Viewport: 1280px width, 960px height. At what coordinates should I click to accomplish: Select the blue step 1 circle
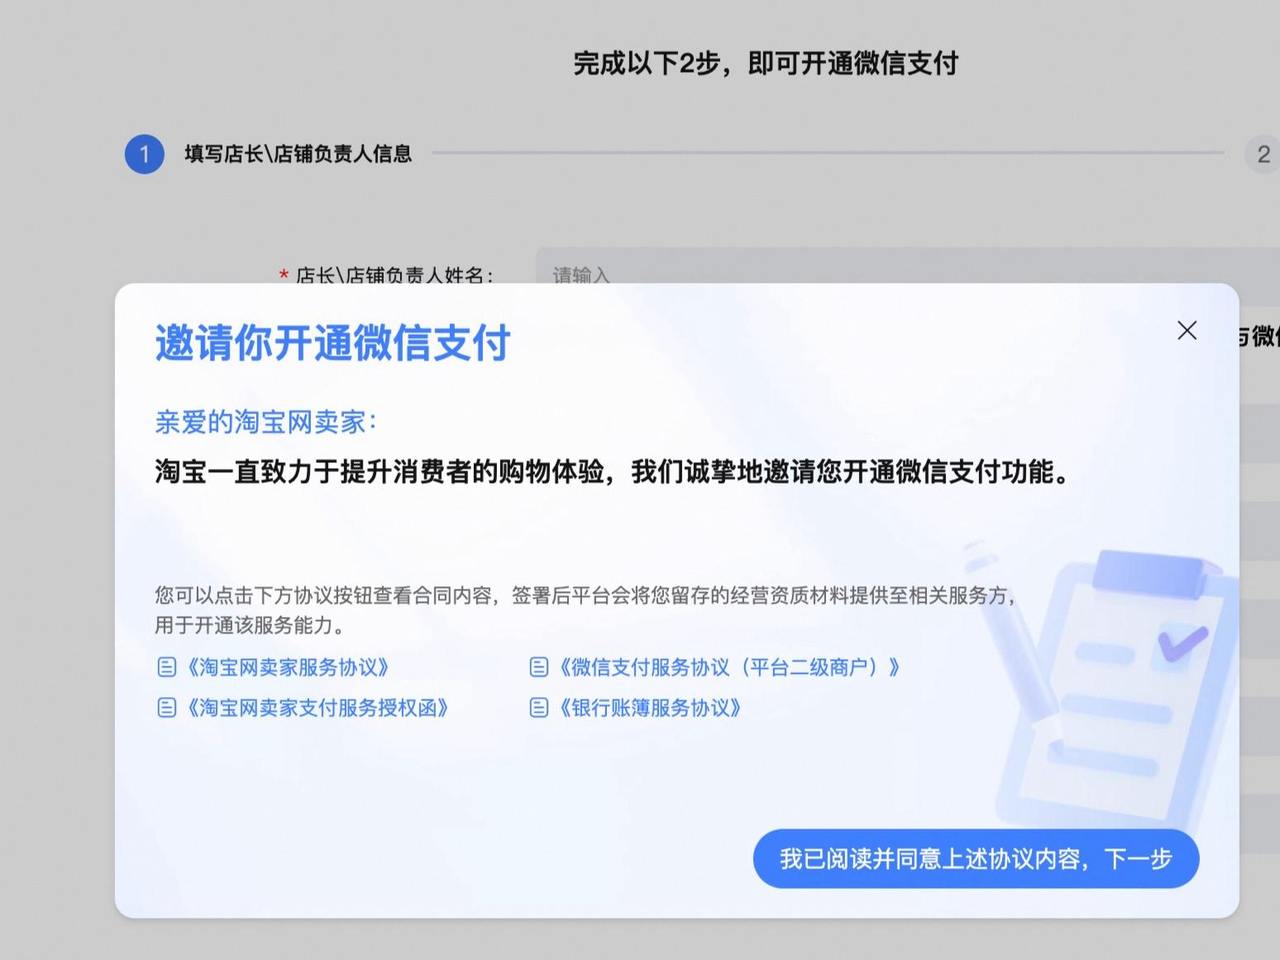coord(144,154)
